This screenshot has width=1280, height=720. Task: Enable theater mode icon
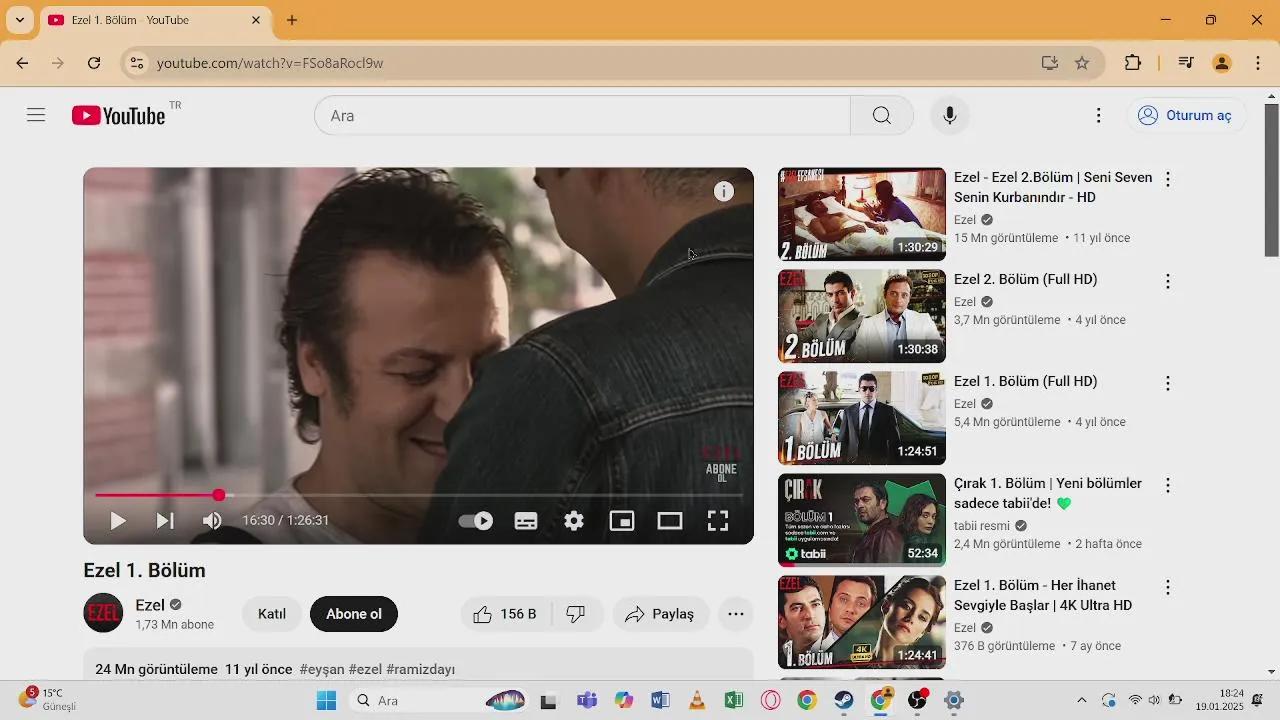[x=670, y=521]
